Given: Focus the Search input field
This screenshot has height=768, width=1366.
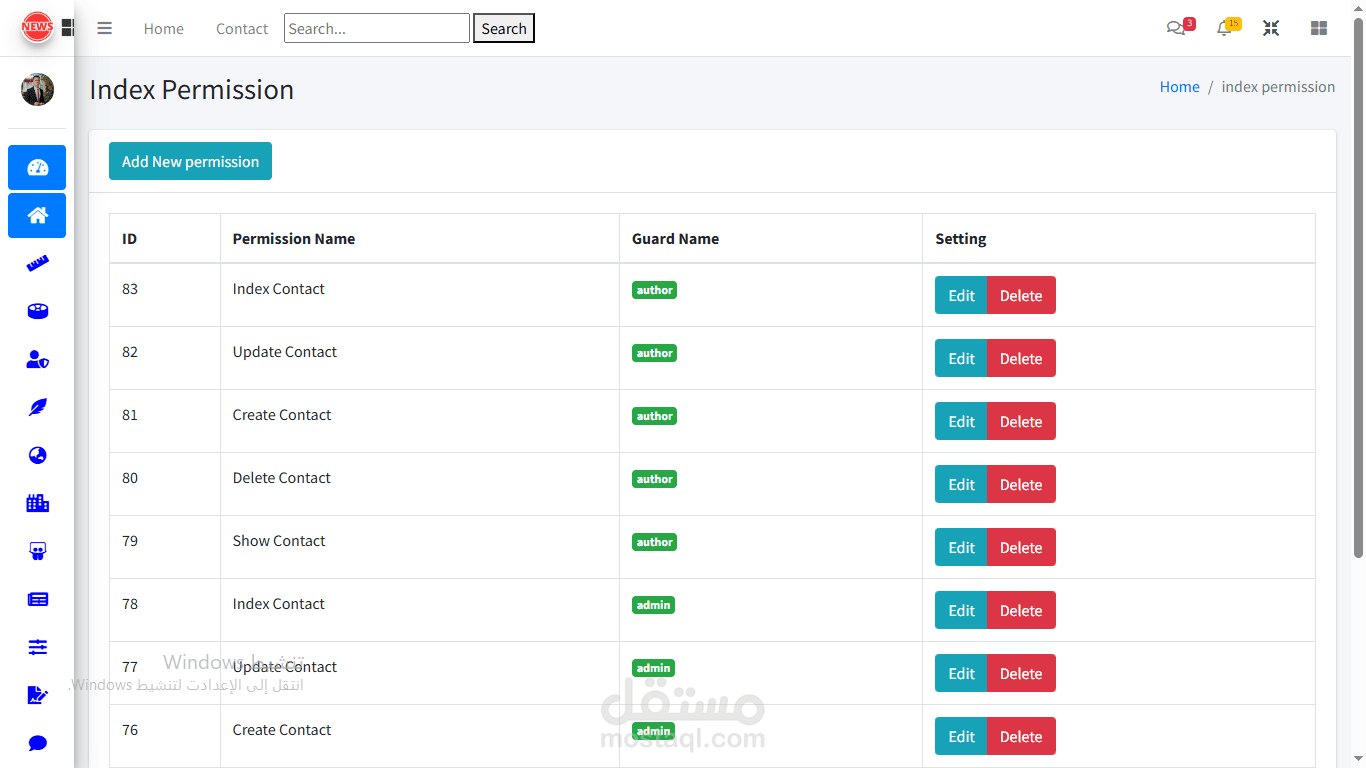Looking at the screenshot, I should (x=377, y=28).
